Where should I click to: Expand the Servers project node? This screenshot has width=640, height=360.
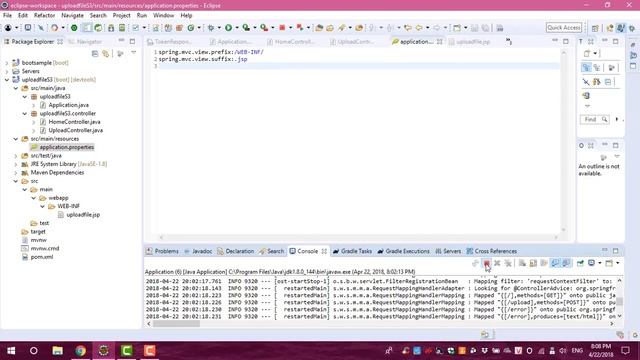click(7, 71)
